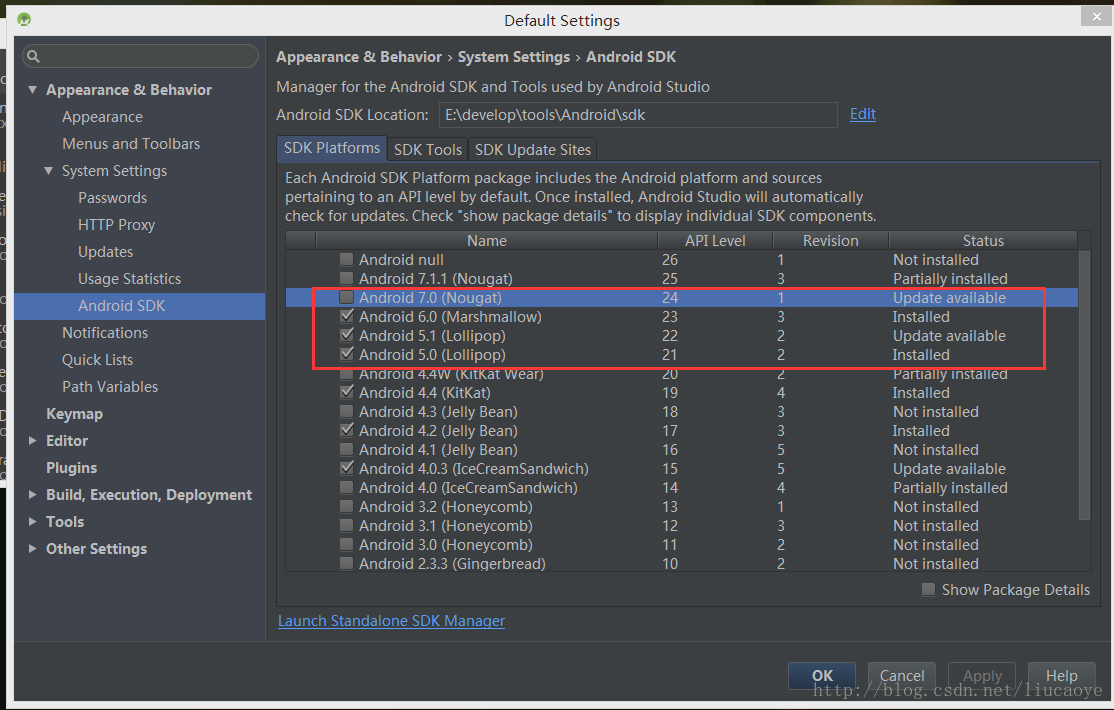The width and height of the screenshot is (1114, 710).
Task: Check Android 2.3.3 (Gingerbread) checkbox
Action: [x=346, y=563]
